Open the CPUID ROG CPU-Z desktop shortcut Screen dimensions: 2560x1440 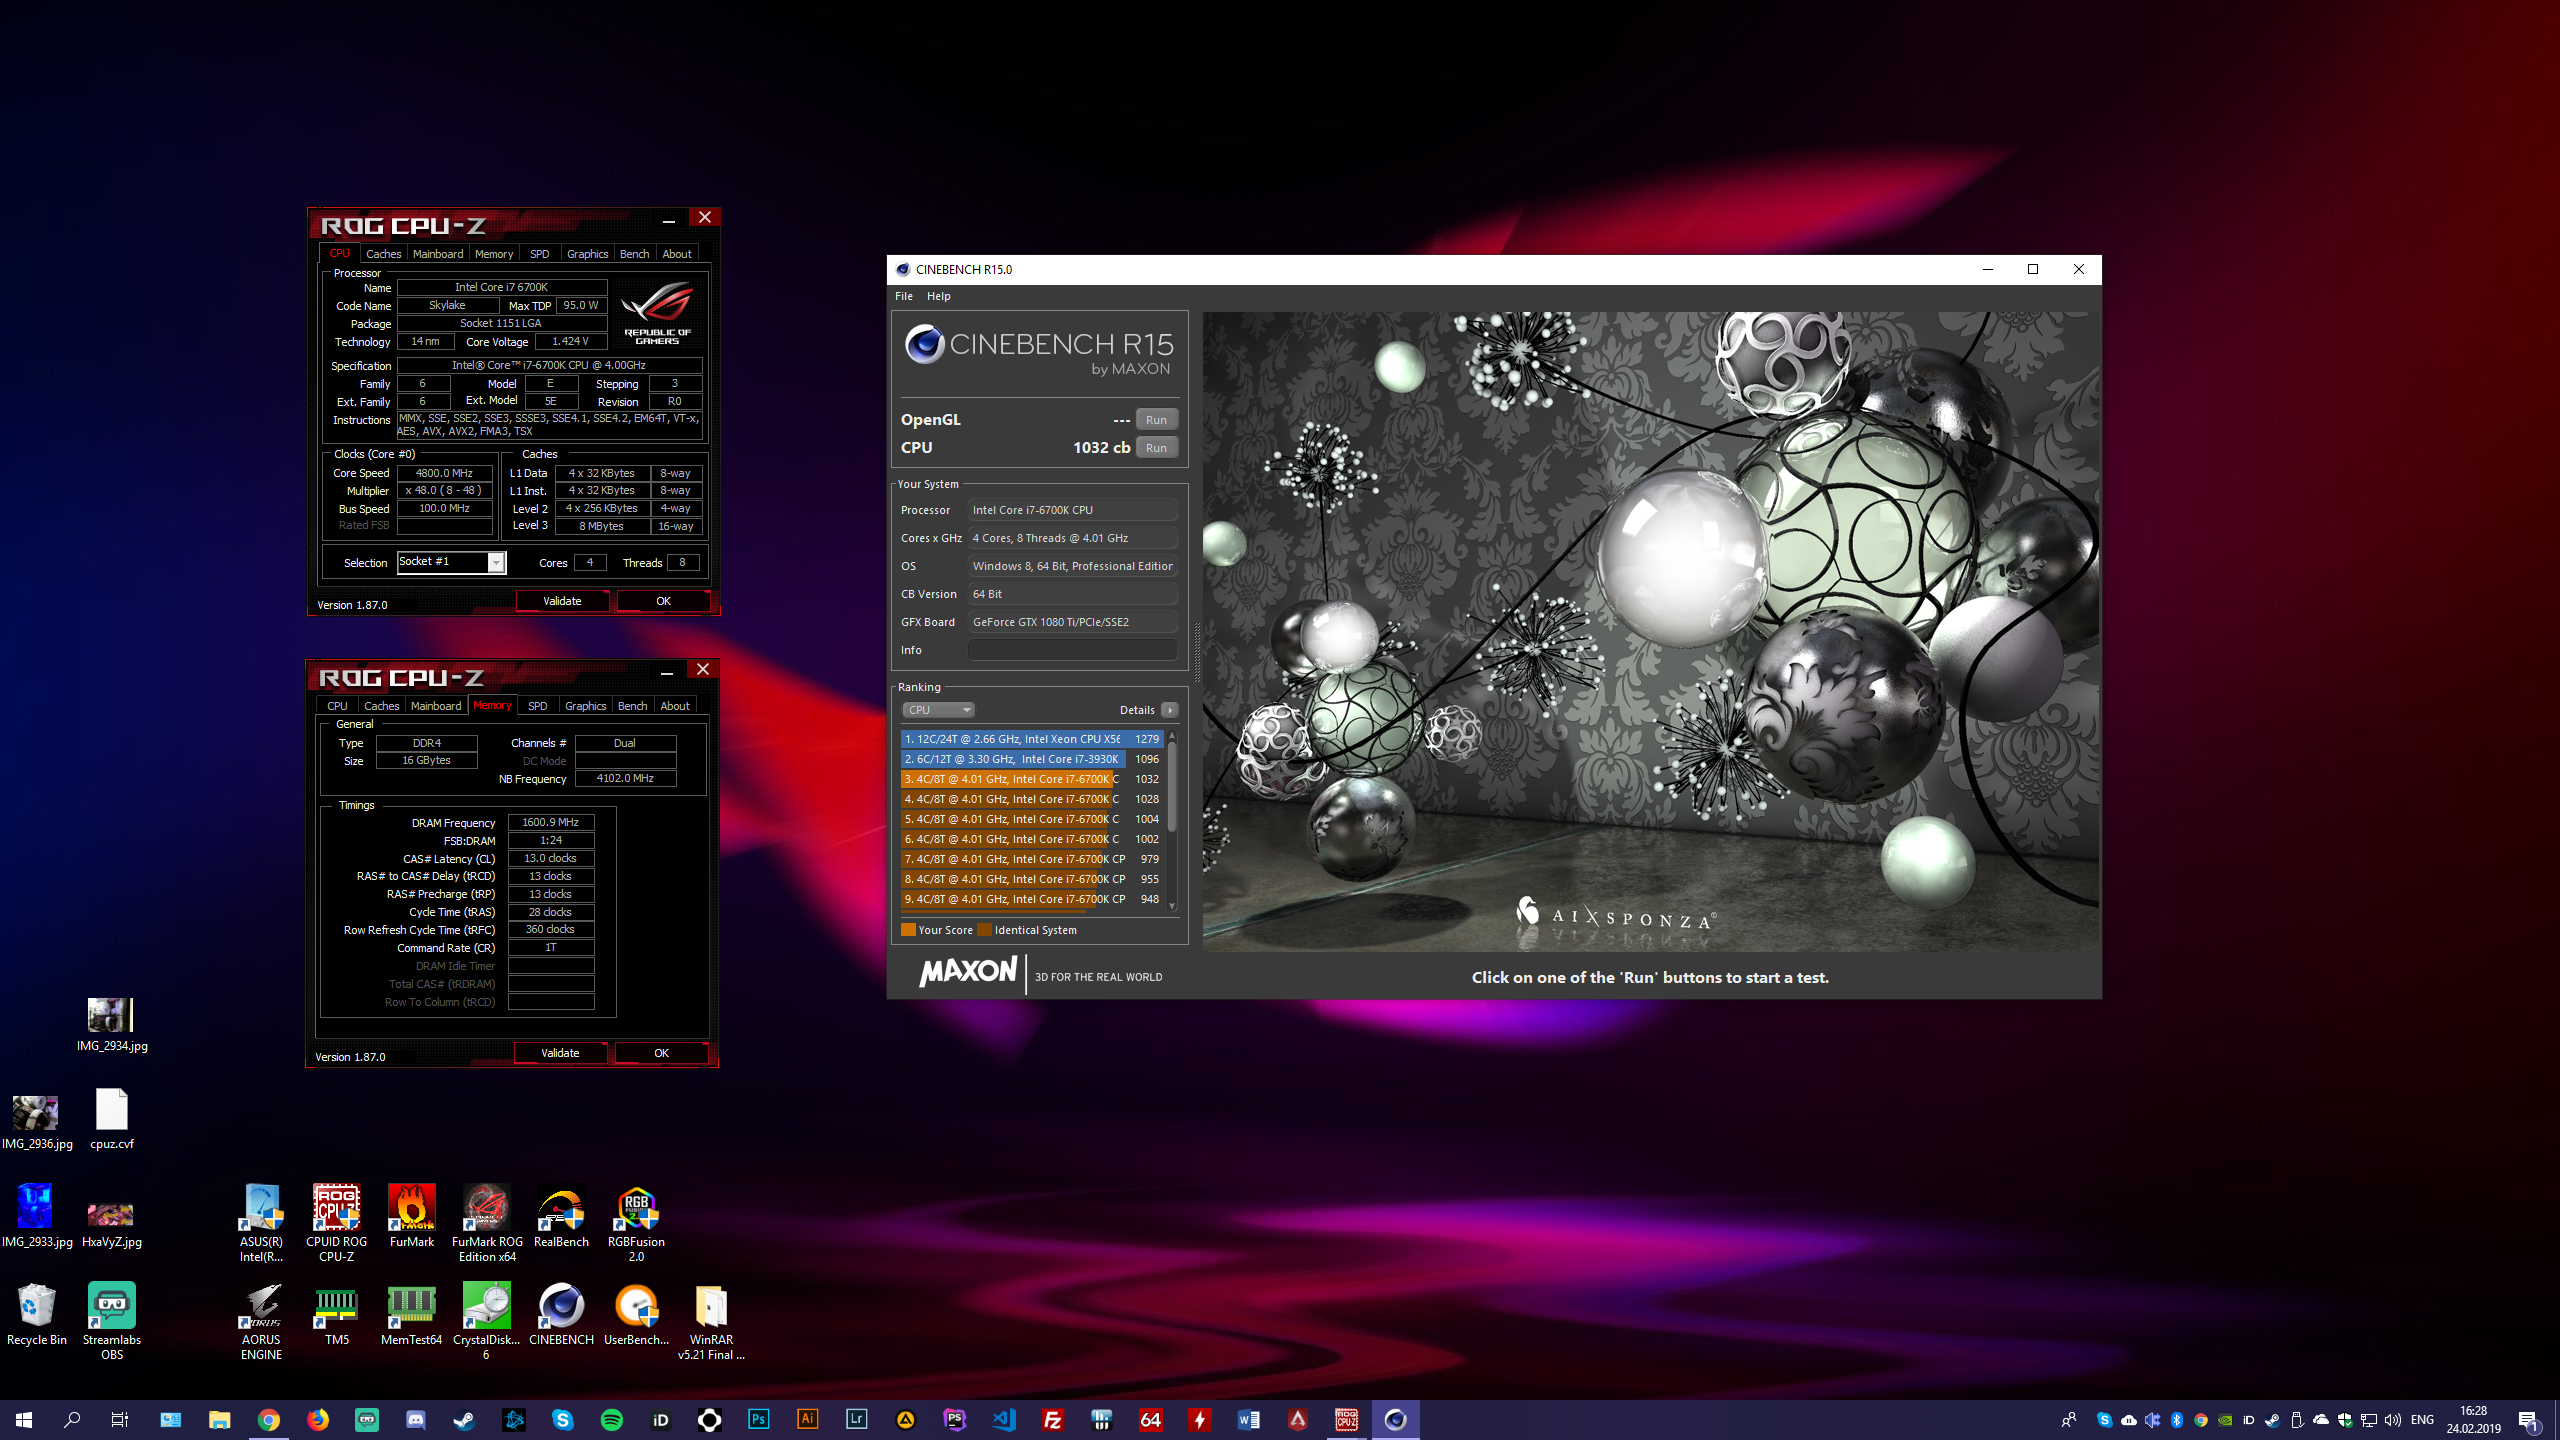336,1222
